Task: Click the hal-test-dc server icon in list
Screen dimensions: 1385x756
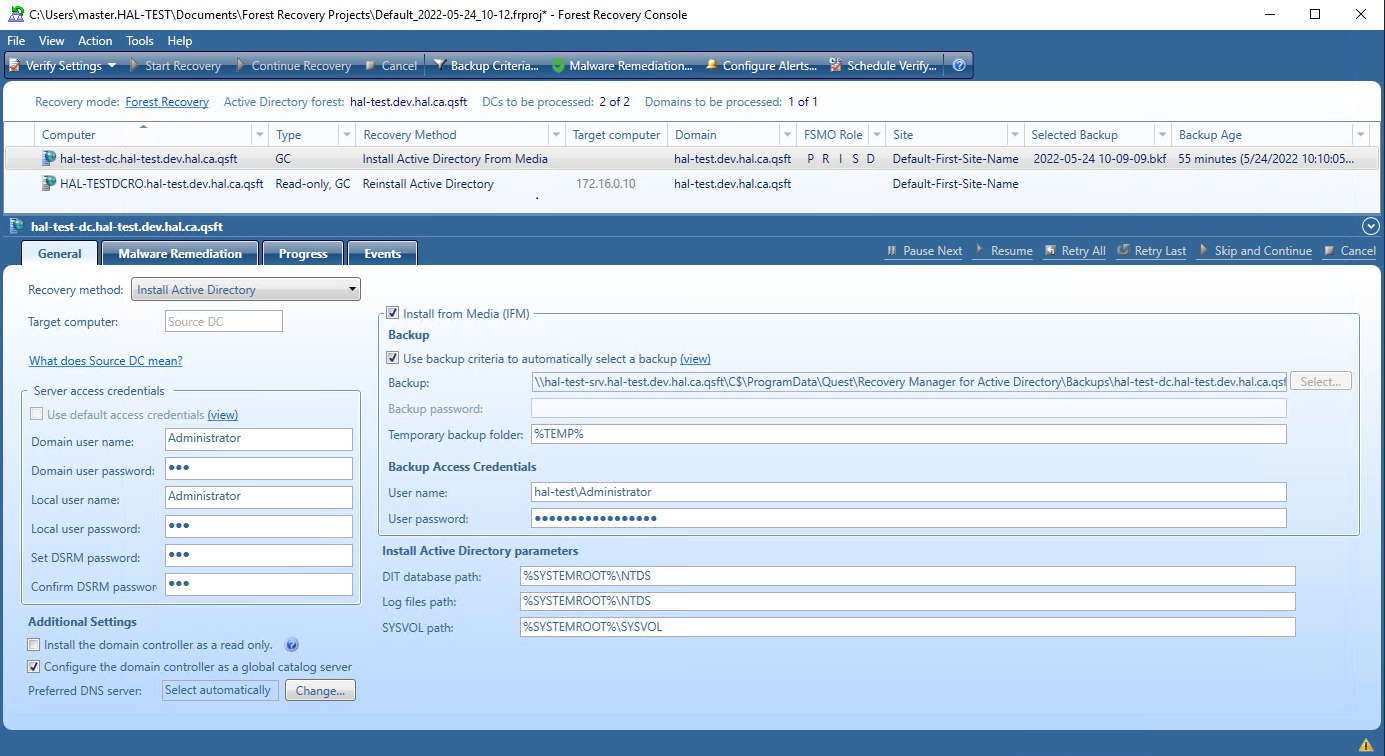Action: point(49,158)
